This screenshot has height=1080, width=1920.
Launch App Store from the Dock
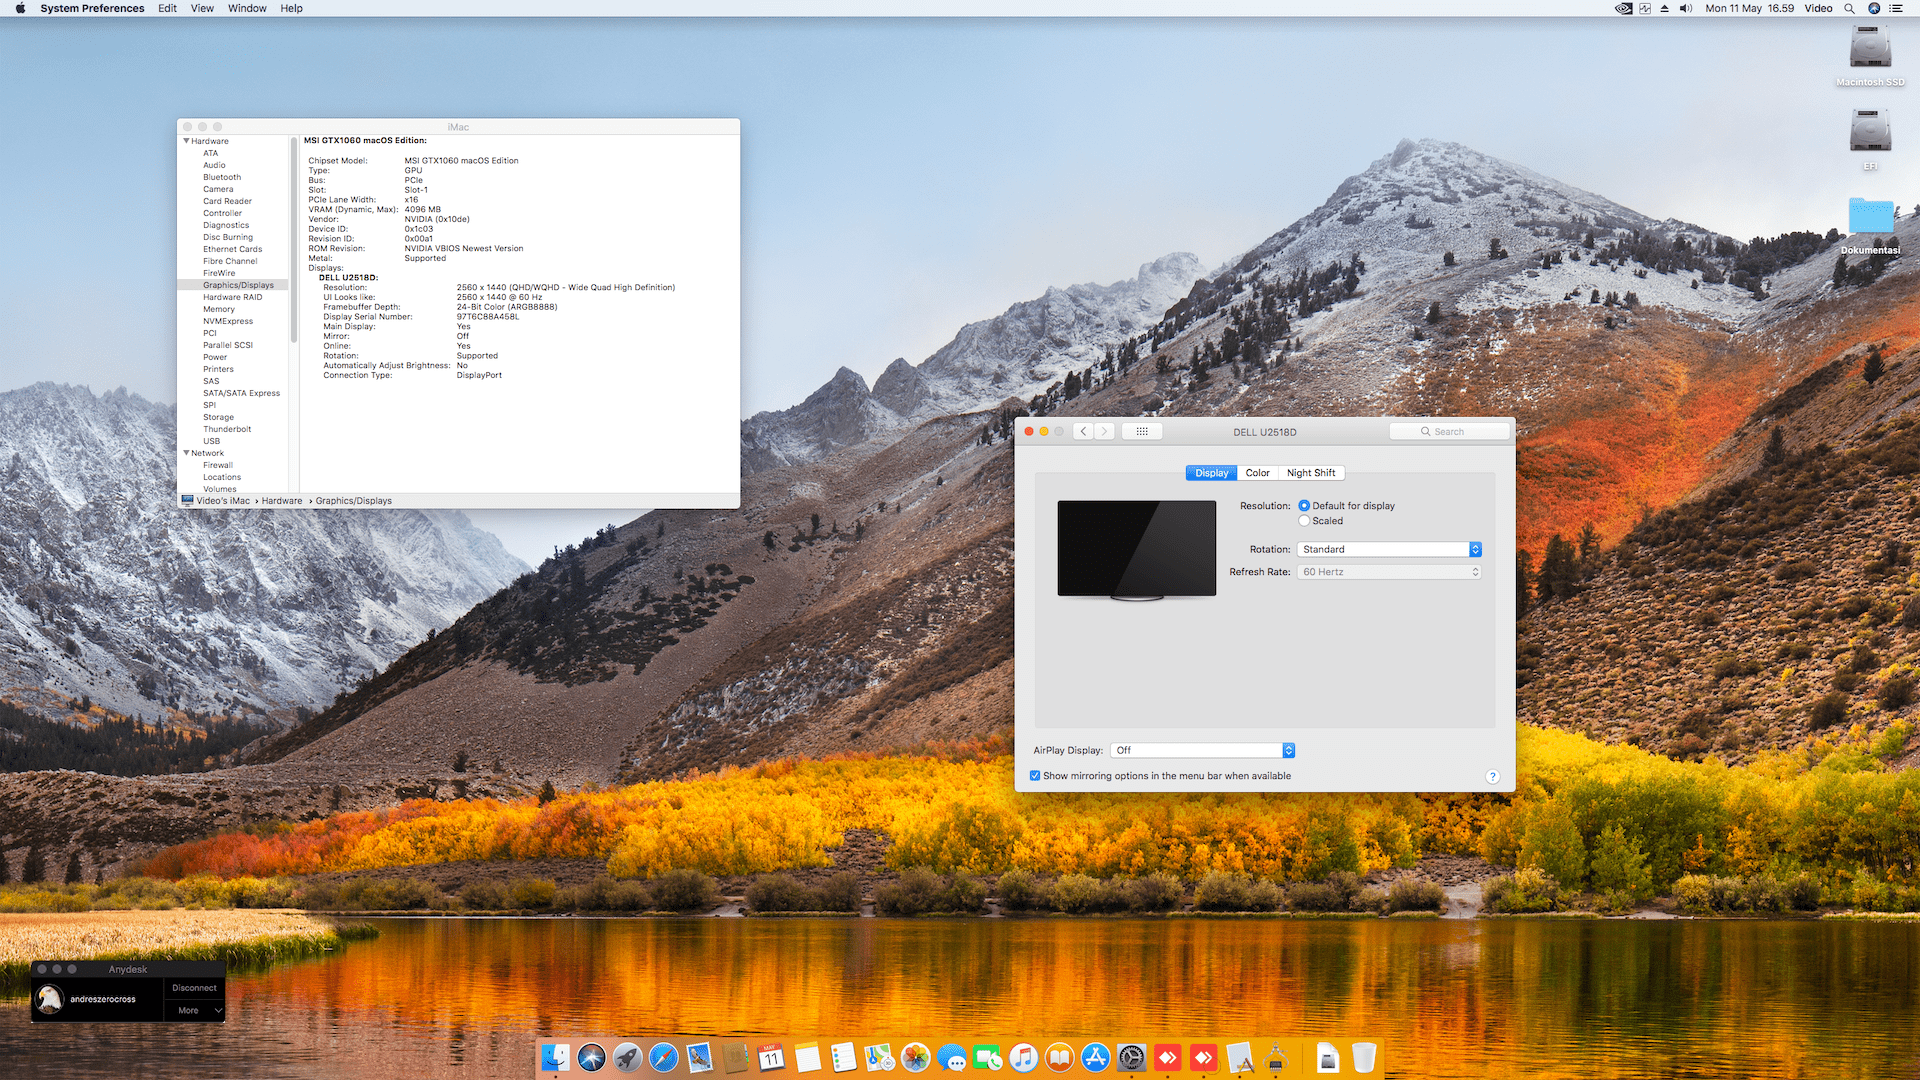click(x=1095, y=1057)
